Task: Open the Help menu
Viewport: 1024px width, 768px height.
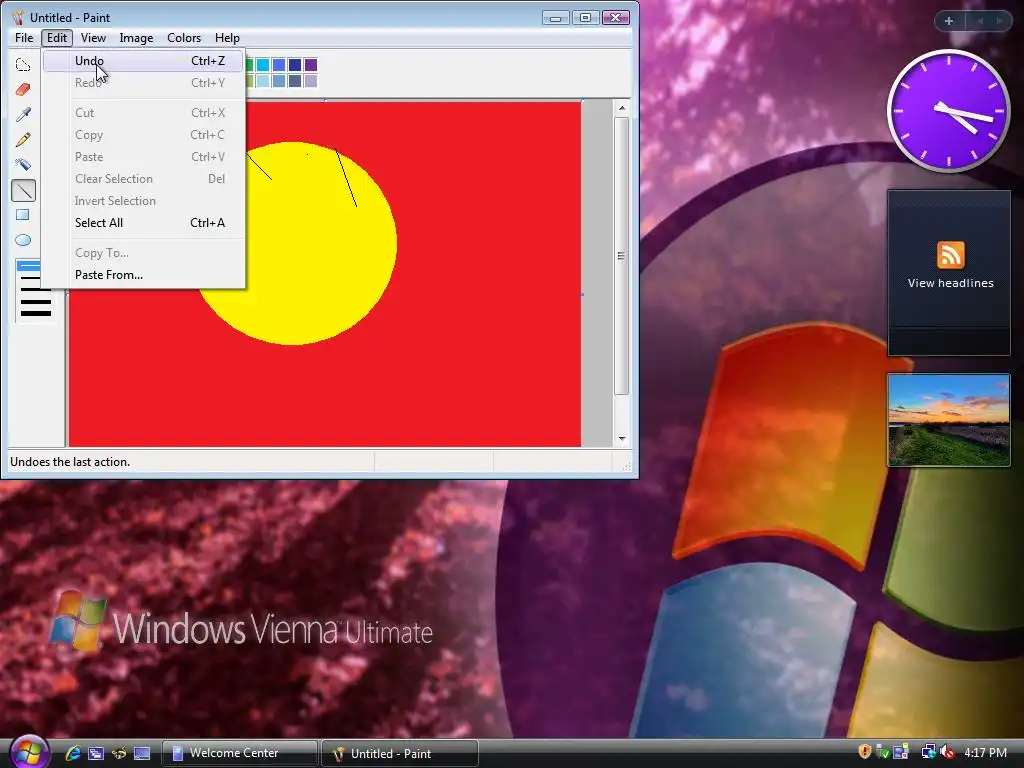Action: pyautogui.click(x=227, y=38)
